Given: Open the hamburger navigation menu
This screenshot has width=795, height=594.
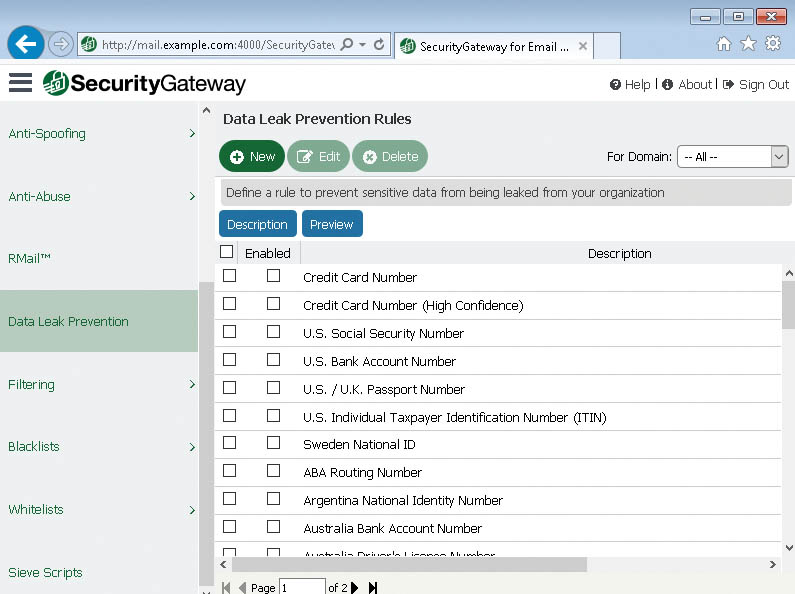Looking at the screenshot, I should (20, 83).
